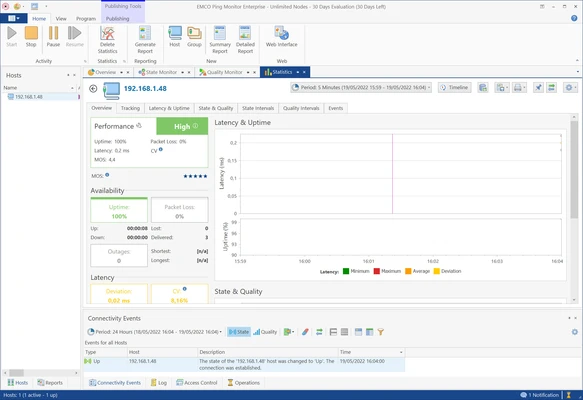
Task: Click the Hosts panel horizontal scrollbar
Action: coord(17,372)
